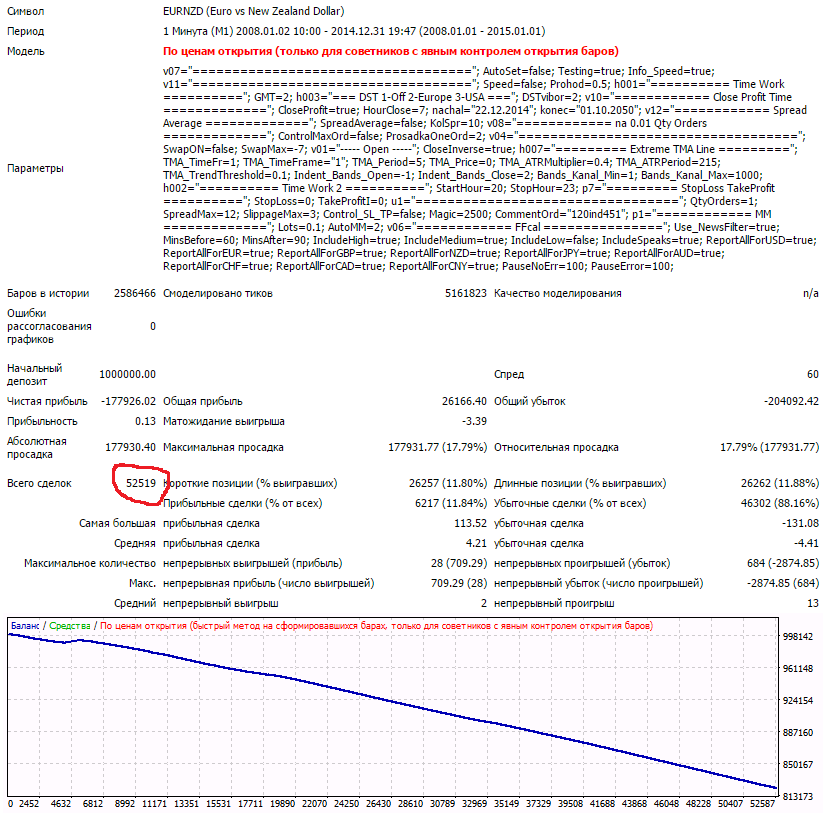
Task: Click the 'Ошибки рассогласования графиков' label
Action: click(49, 326)
